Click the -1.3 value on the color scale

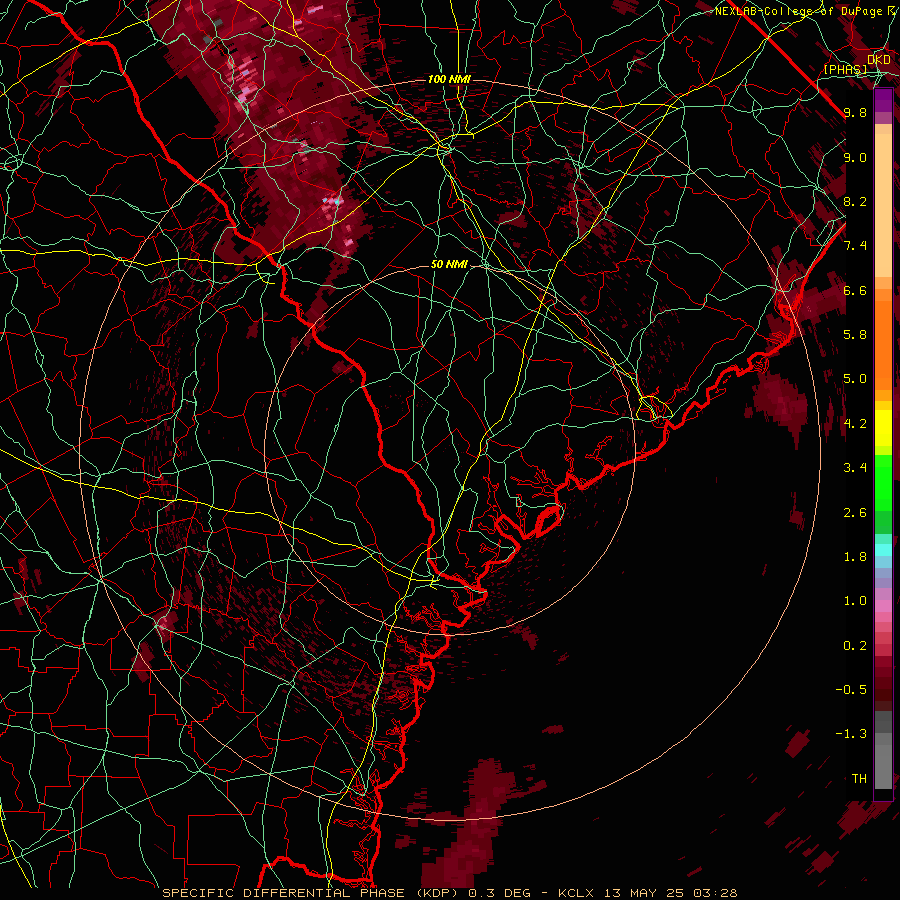[851, 735]
